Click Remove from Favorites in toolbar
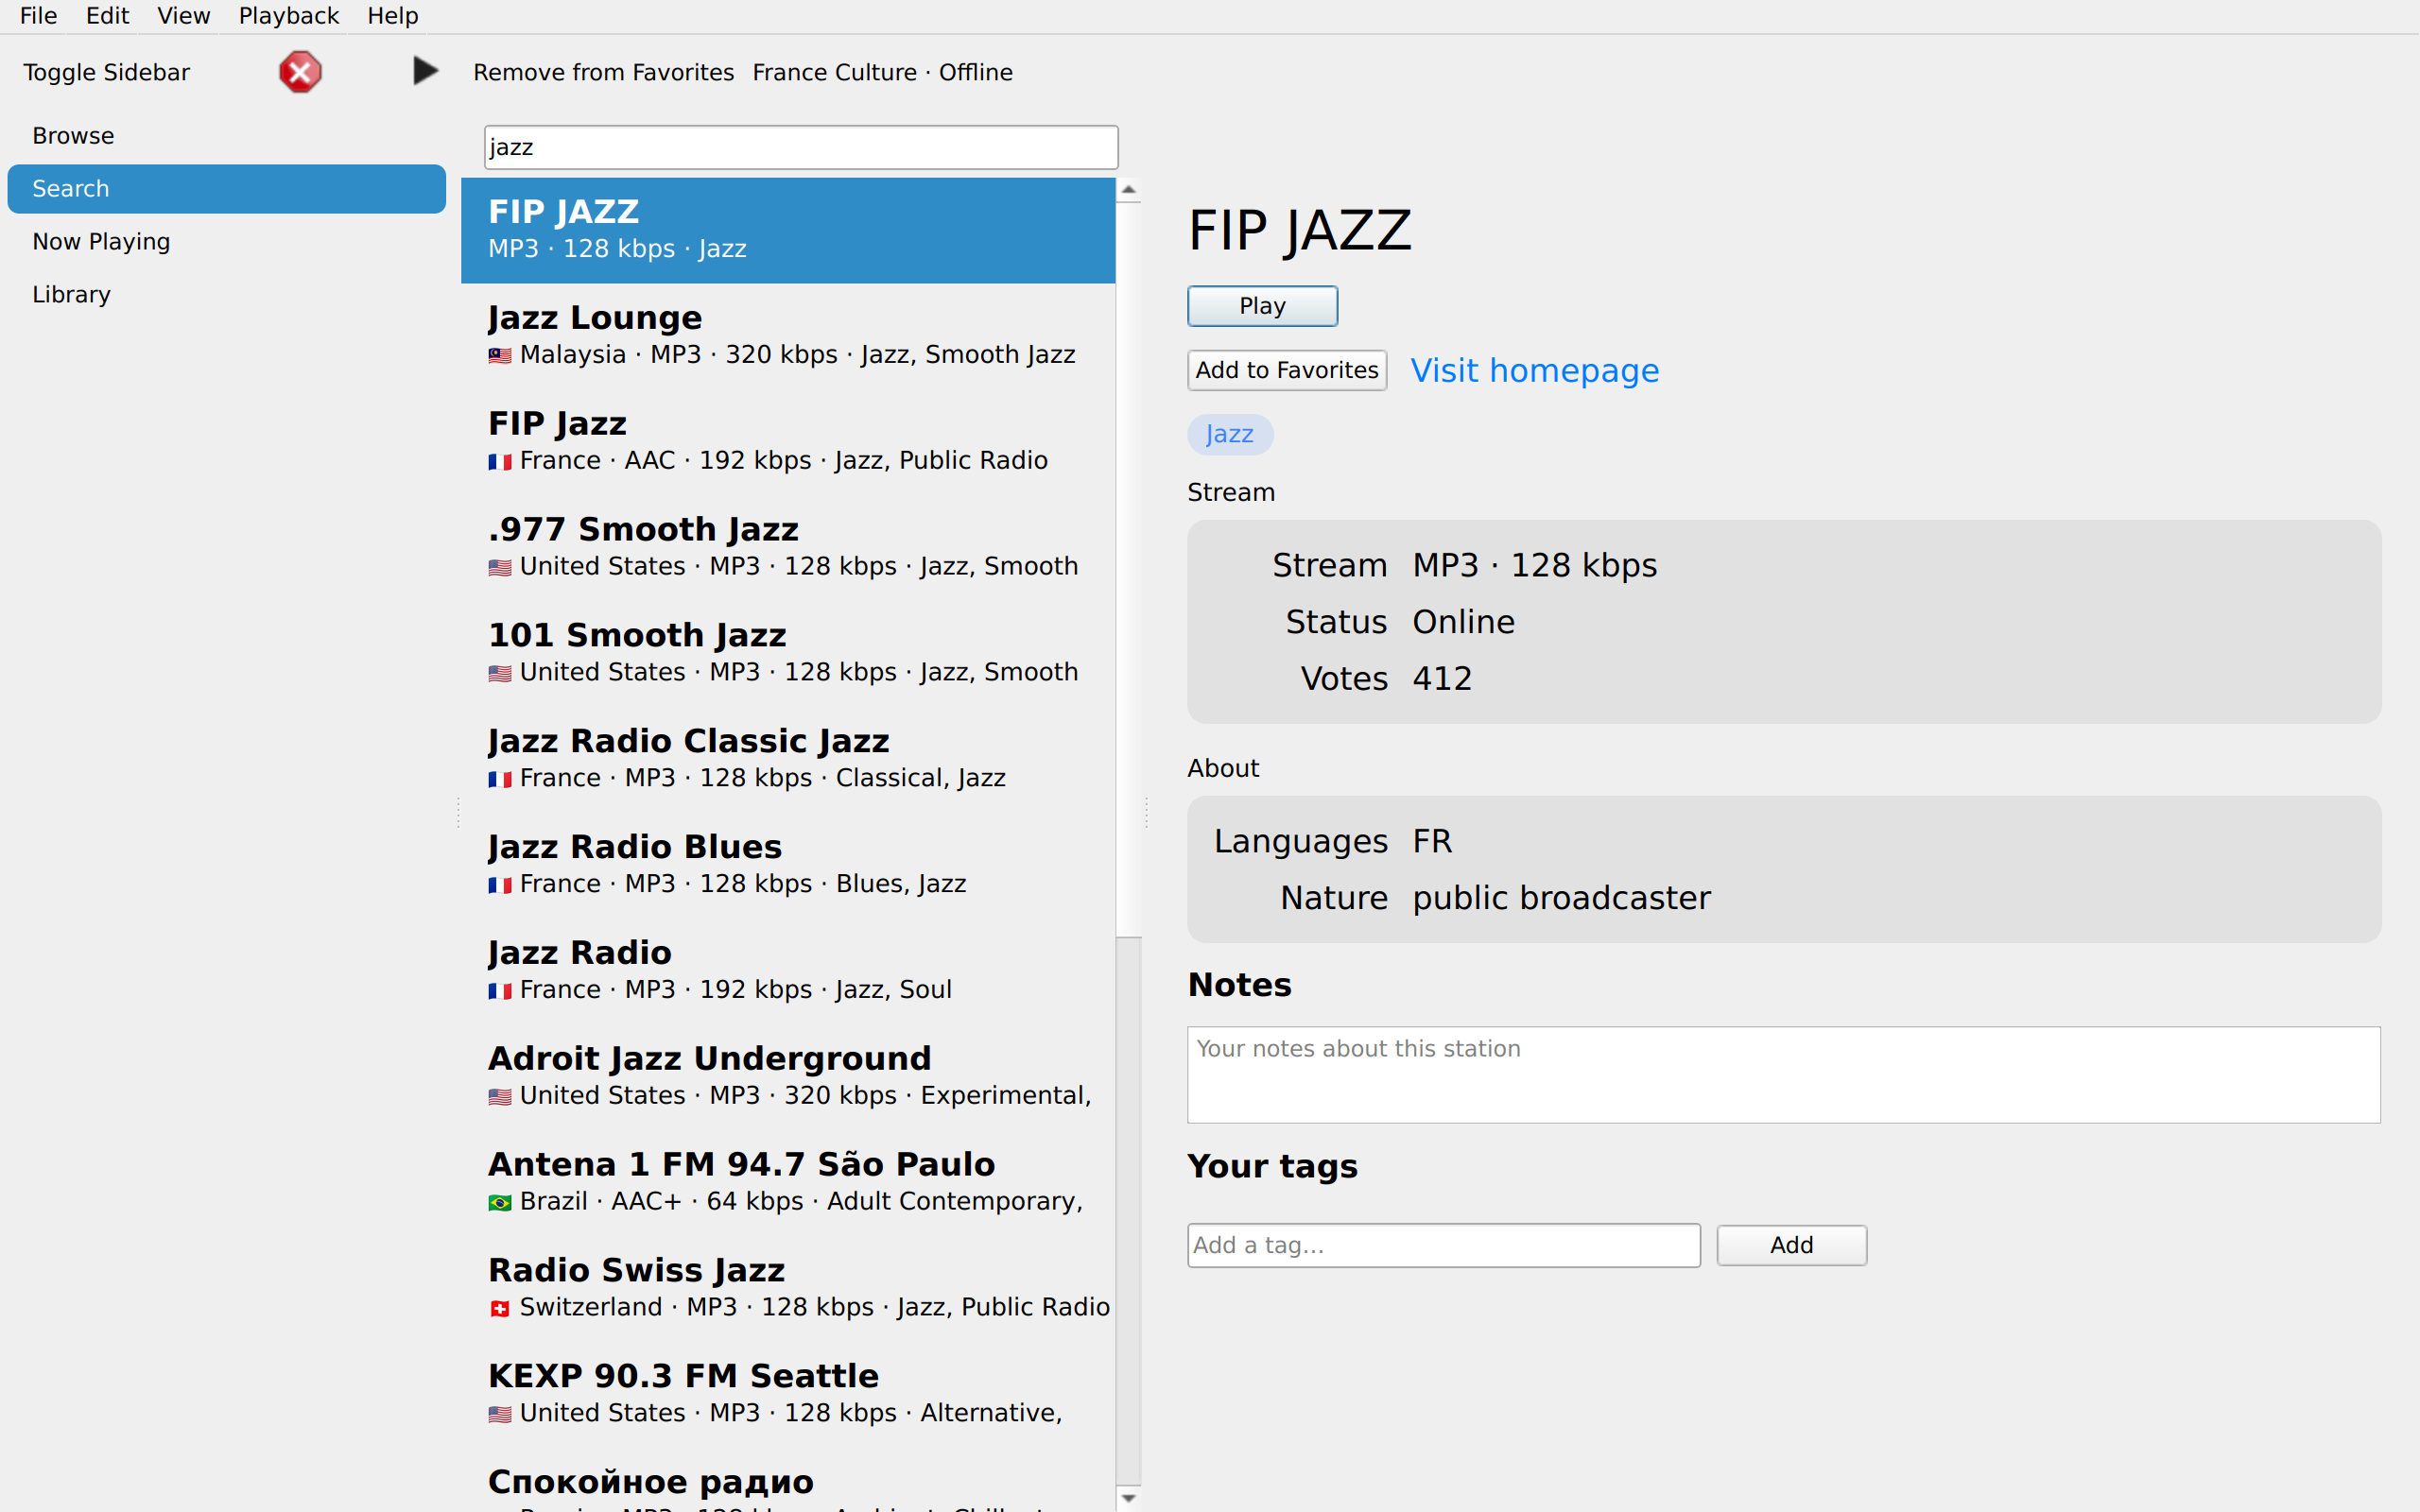The width and height of the screenshot is (2420, 1512). pyautogui.click(x=603, y=72)
